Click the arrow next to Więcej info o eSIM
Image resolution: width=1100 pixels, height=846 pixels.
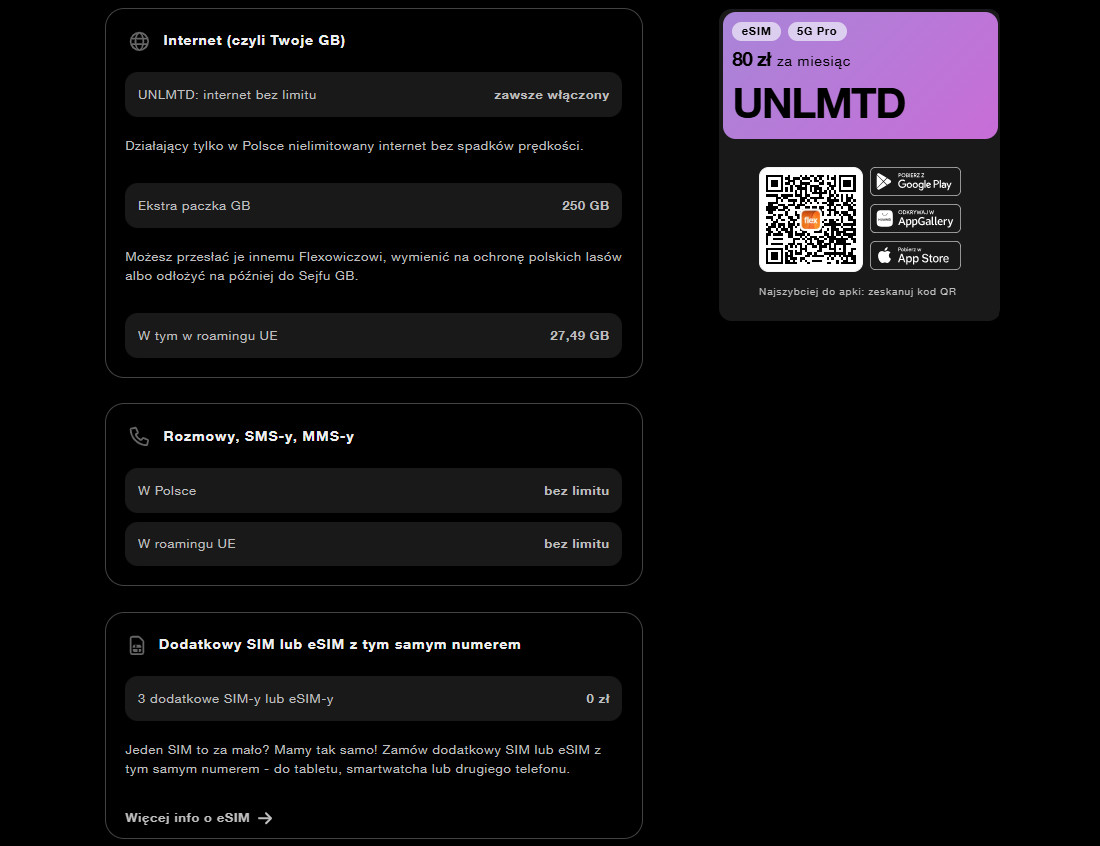[x=265, y=818]
